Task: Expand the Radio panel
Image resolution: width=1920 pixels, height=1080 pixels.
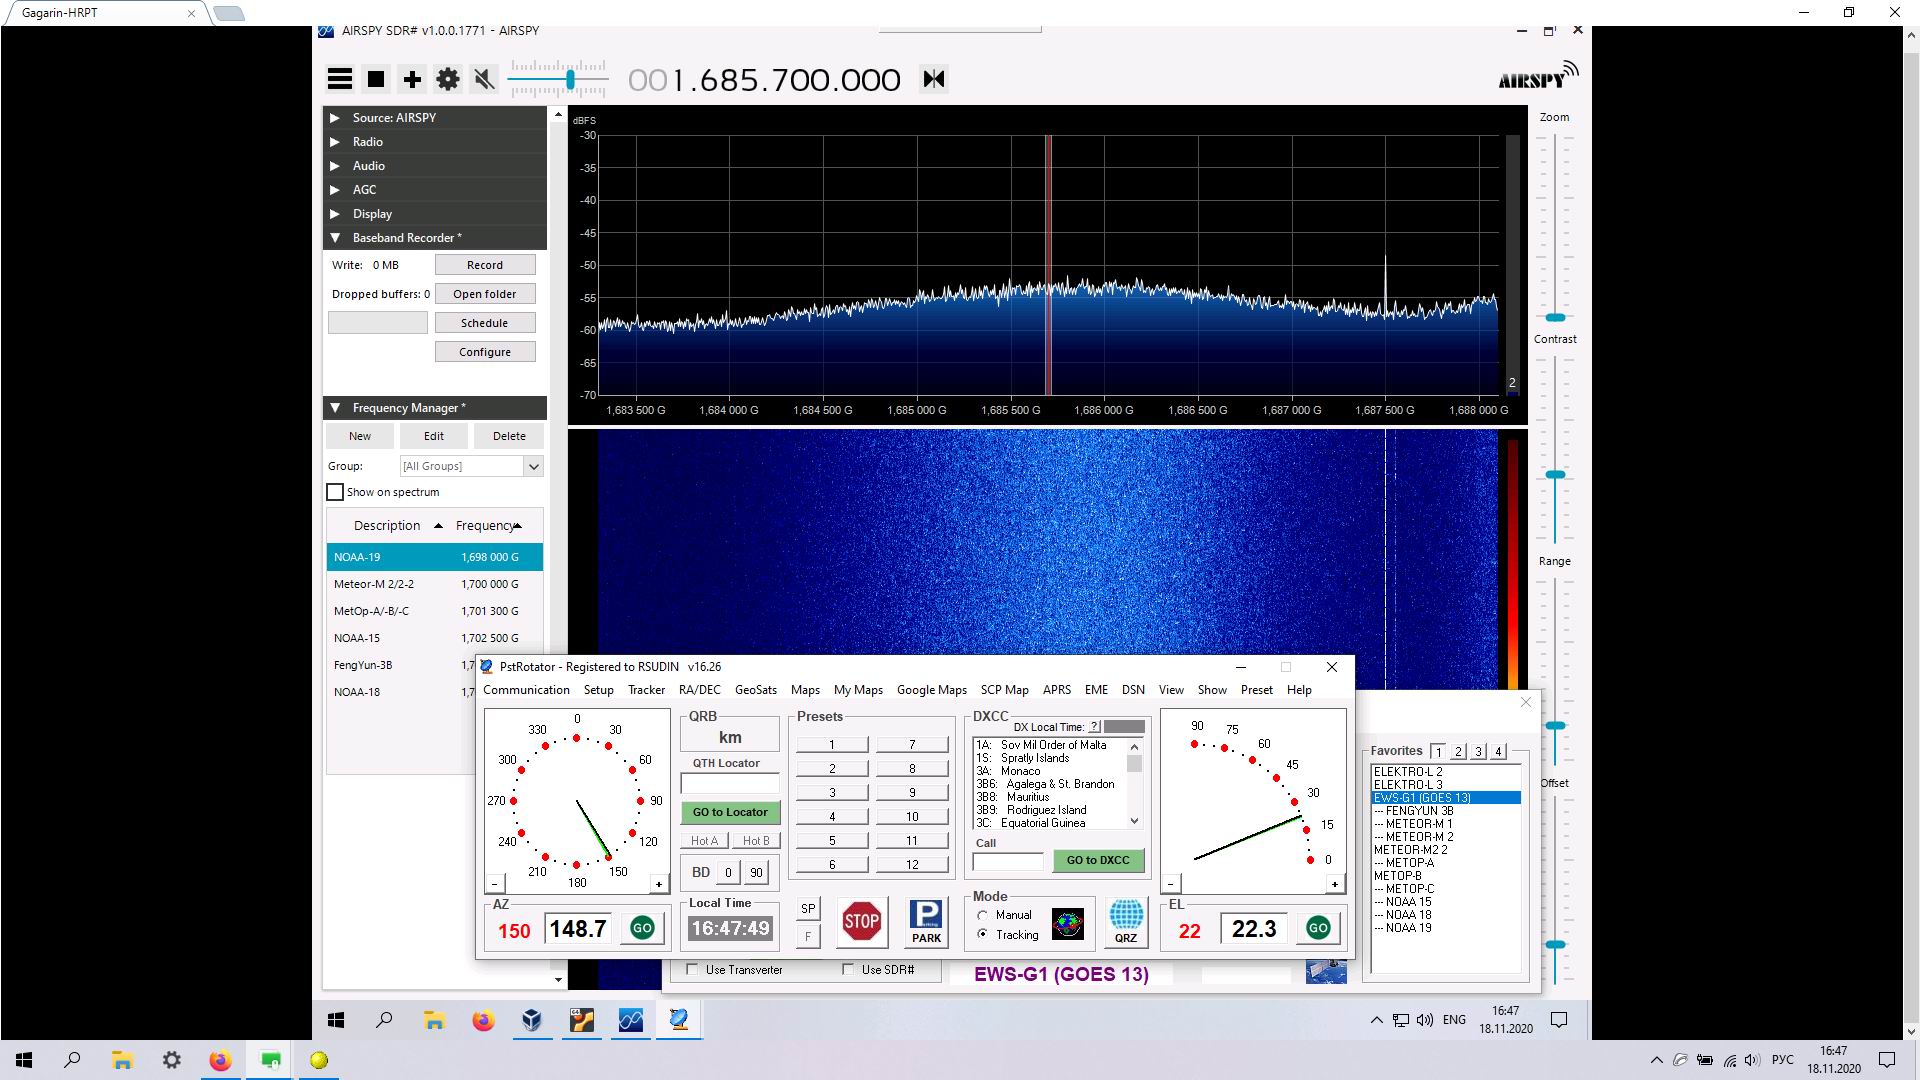Action: pos(434,141)
